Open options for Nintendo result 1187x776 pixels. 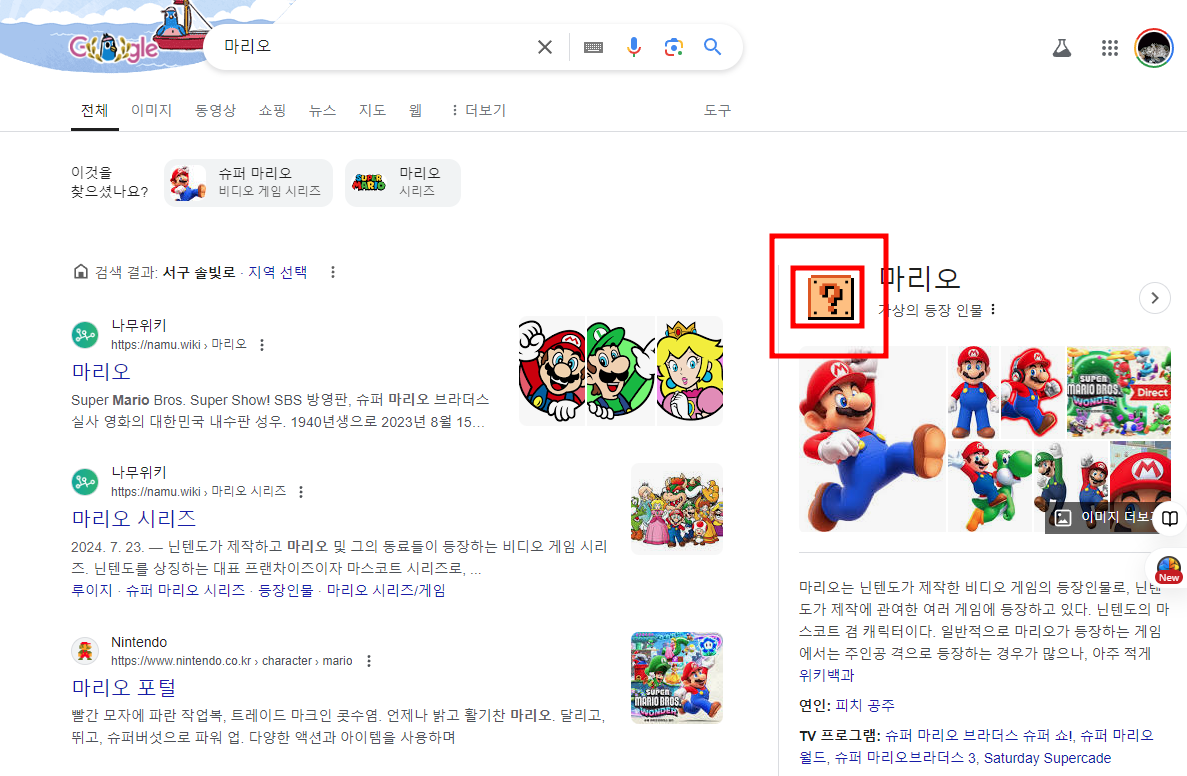point(369,661)
